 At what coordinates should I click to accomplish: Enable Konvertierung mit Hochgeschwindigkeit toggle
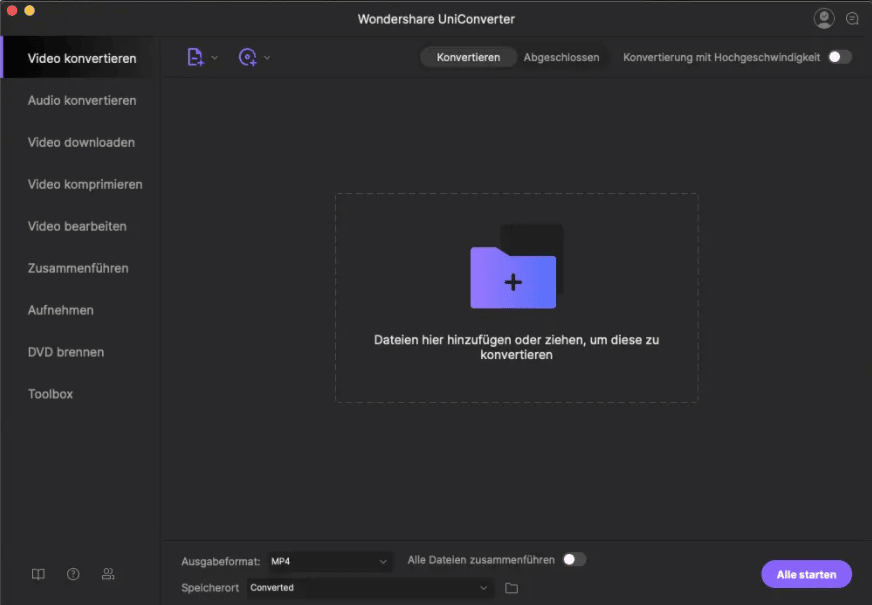click(x=840, y=57)
